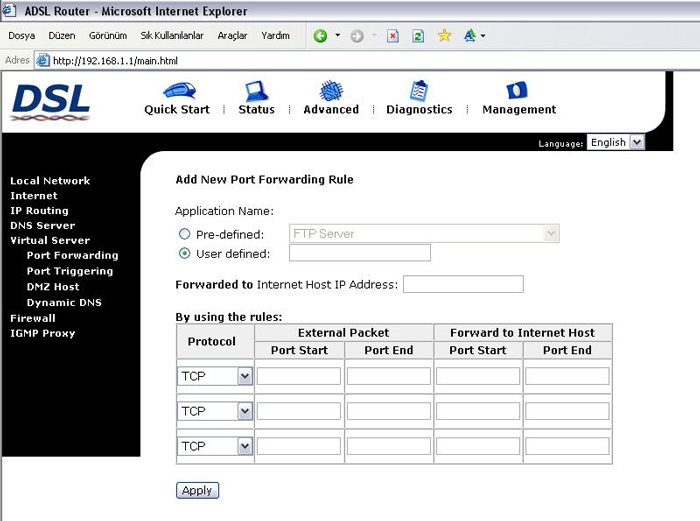Open the text size dropdown arrow
Screen dimensions: 700x521
483,36
